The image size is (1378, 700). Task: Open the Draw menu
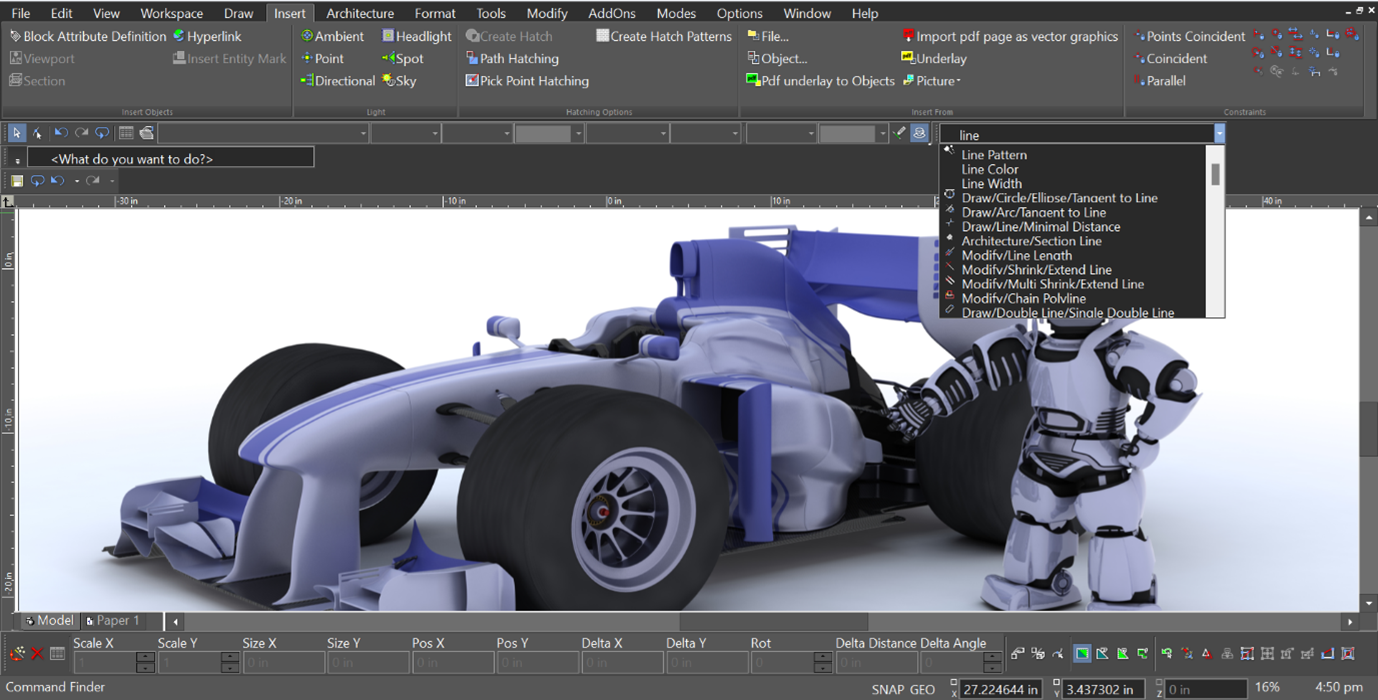[239, 13]
